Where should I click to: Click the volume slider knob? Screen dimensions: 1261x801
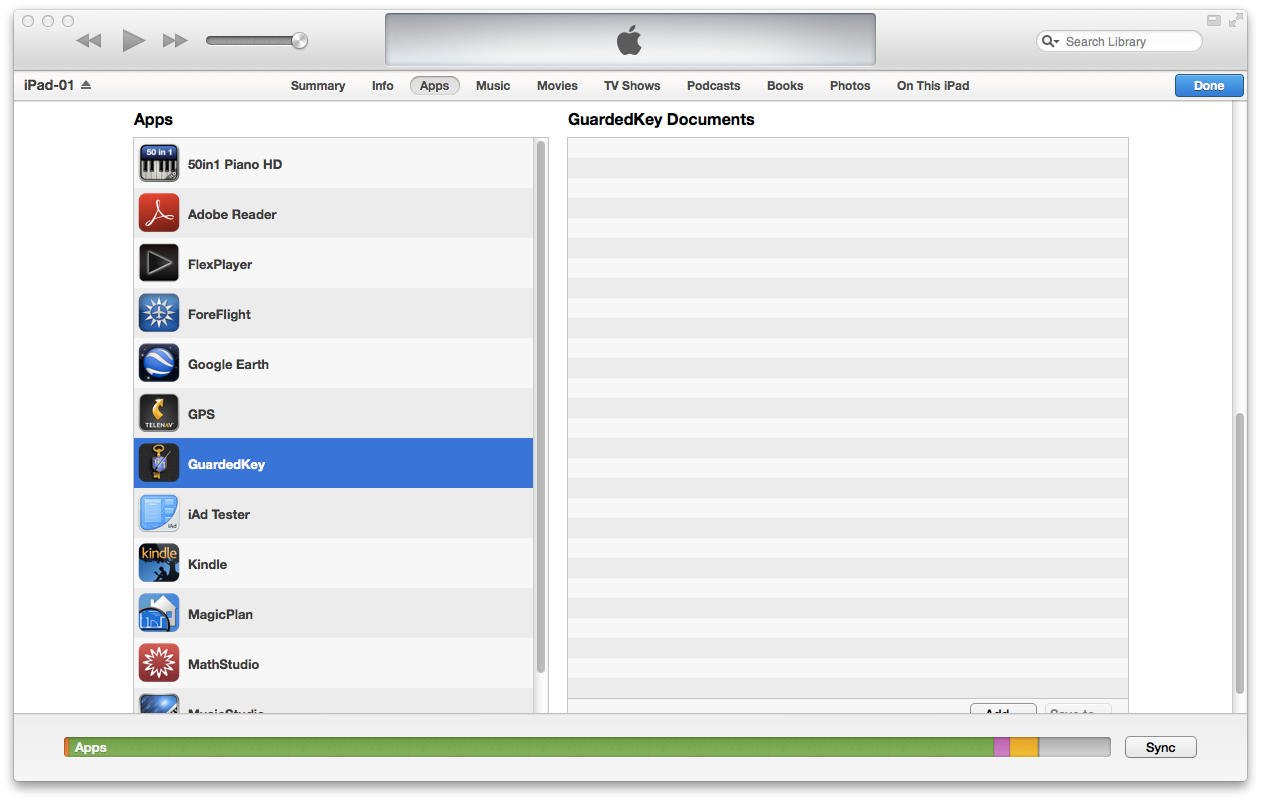299,41
